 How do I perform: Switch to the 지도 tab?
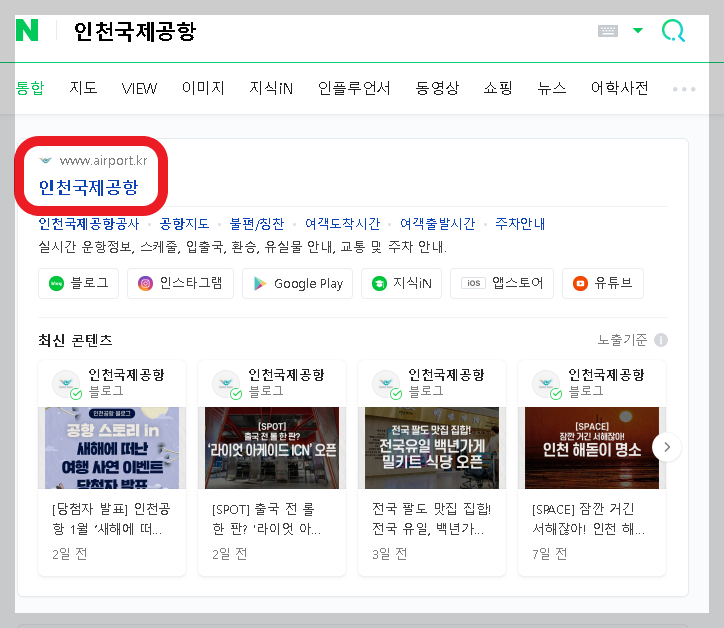click(83, 88)
